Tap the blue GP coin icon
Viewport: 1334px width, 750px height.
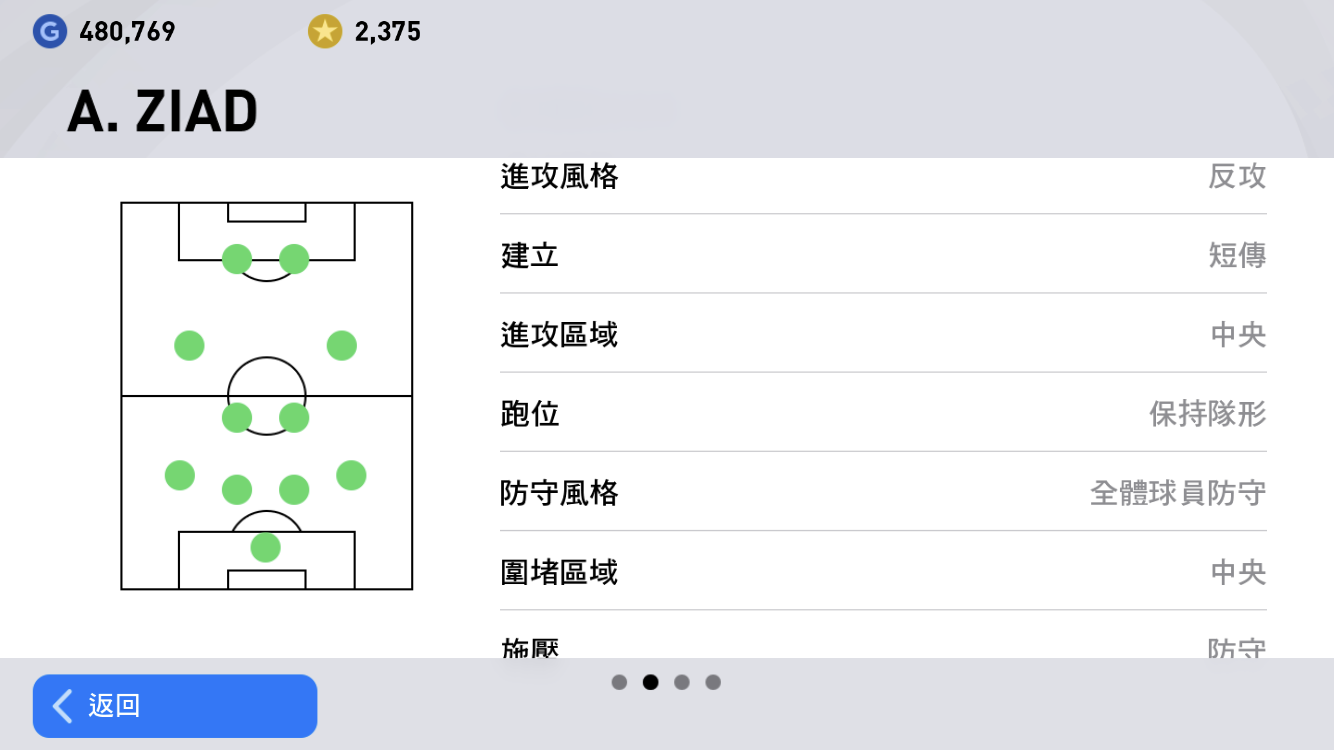click(x=49, y=32)
